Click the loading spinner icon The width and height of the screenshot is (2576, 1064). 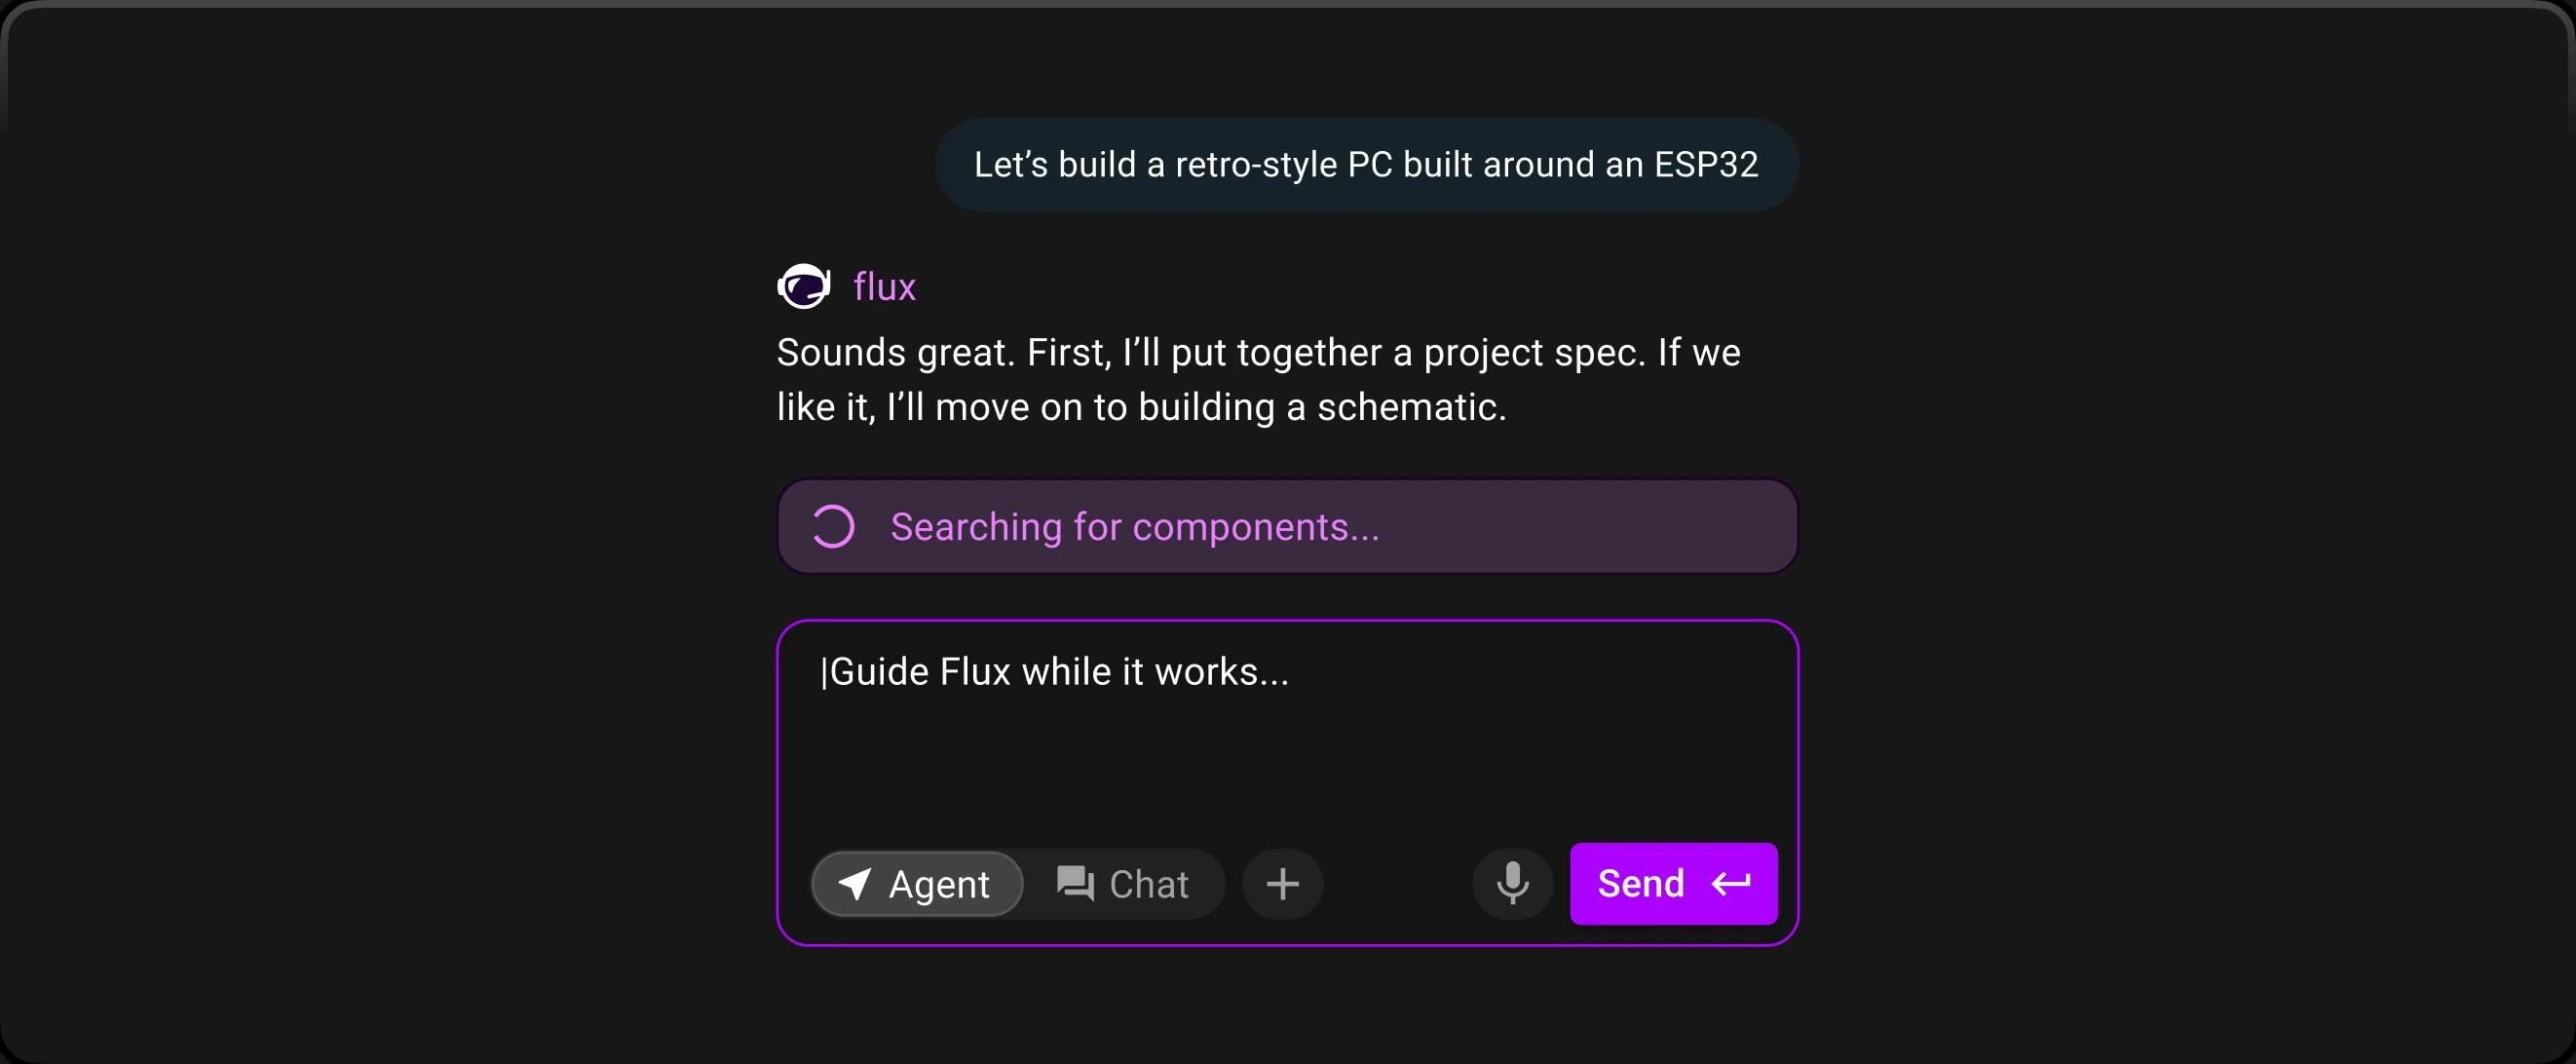833,526
